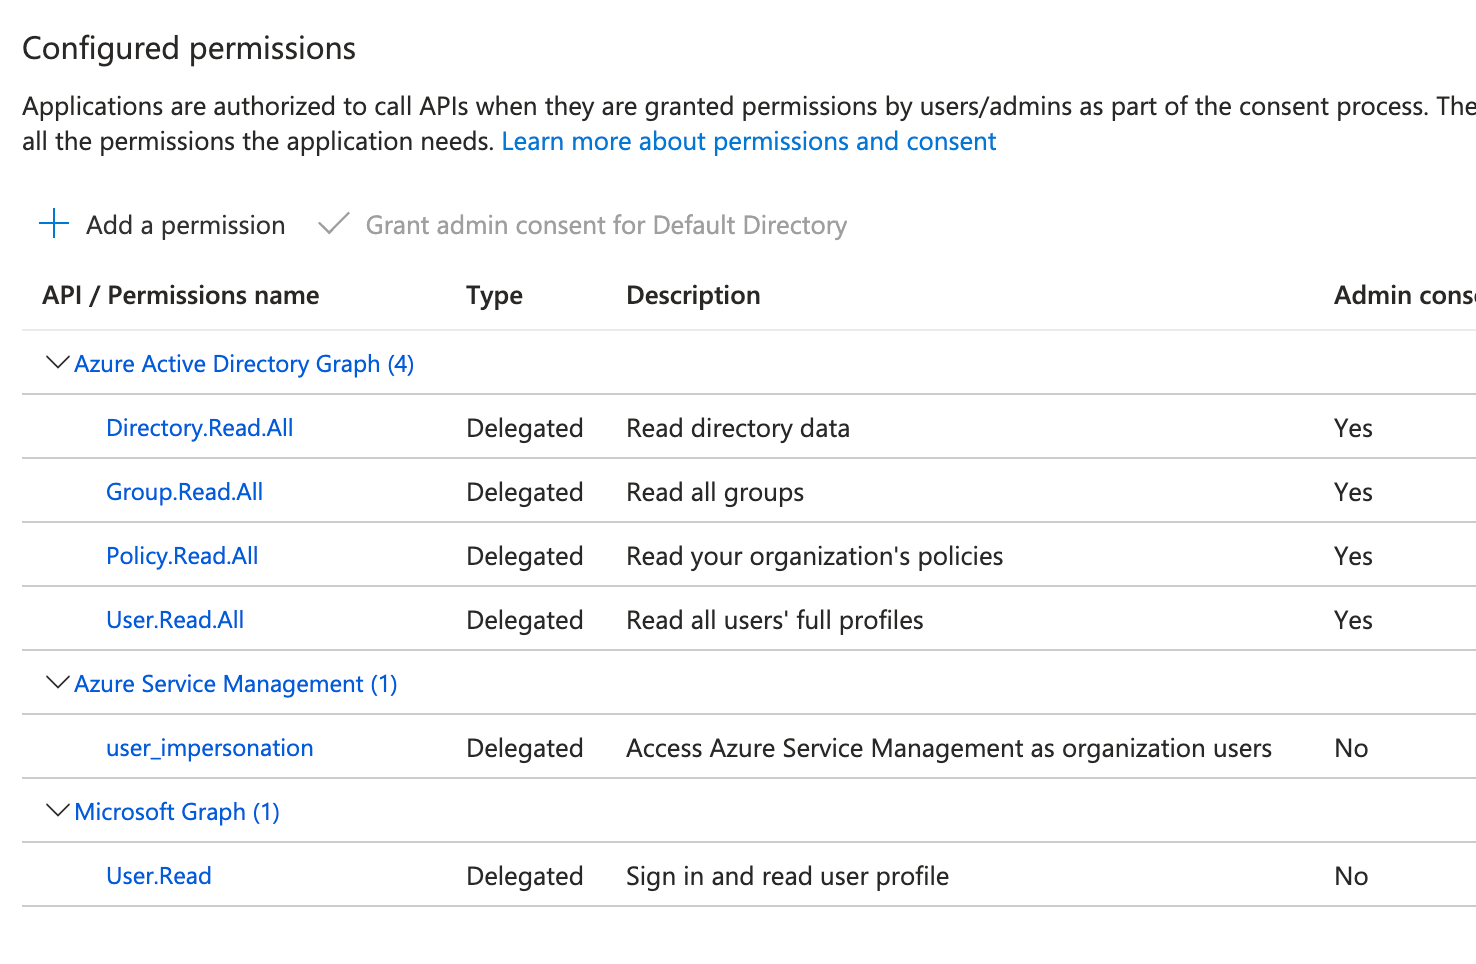This screenshot has height=964, width=1476.
Task: Click 'Read your organization's policies' description
Action: point(815,556)
